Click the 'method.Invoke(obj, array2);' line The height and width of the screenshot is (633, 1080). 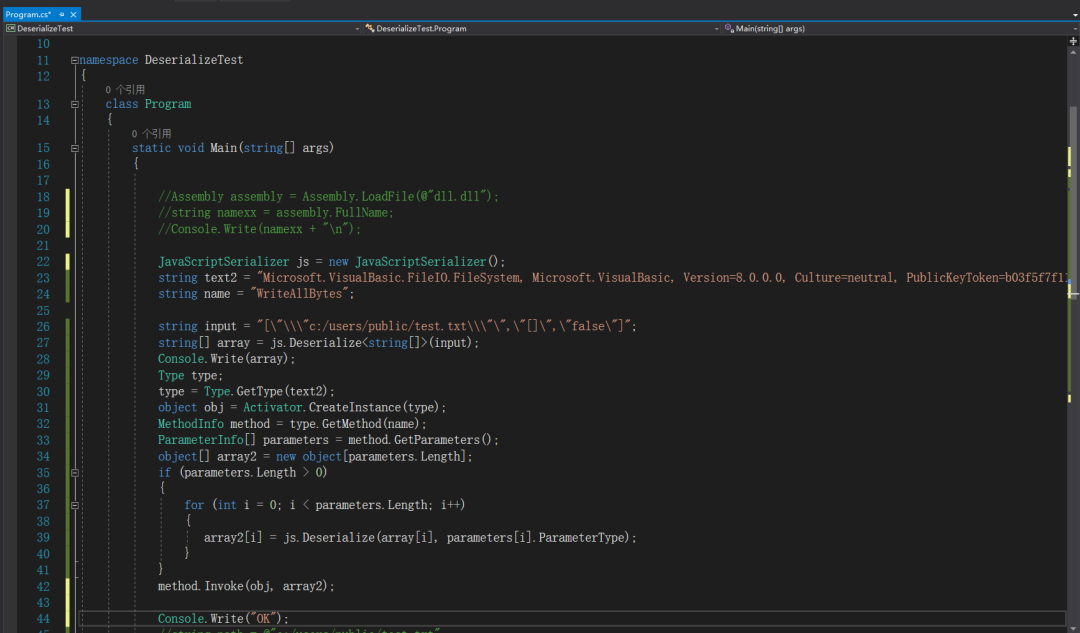click(x=246, y=587)
